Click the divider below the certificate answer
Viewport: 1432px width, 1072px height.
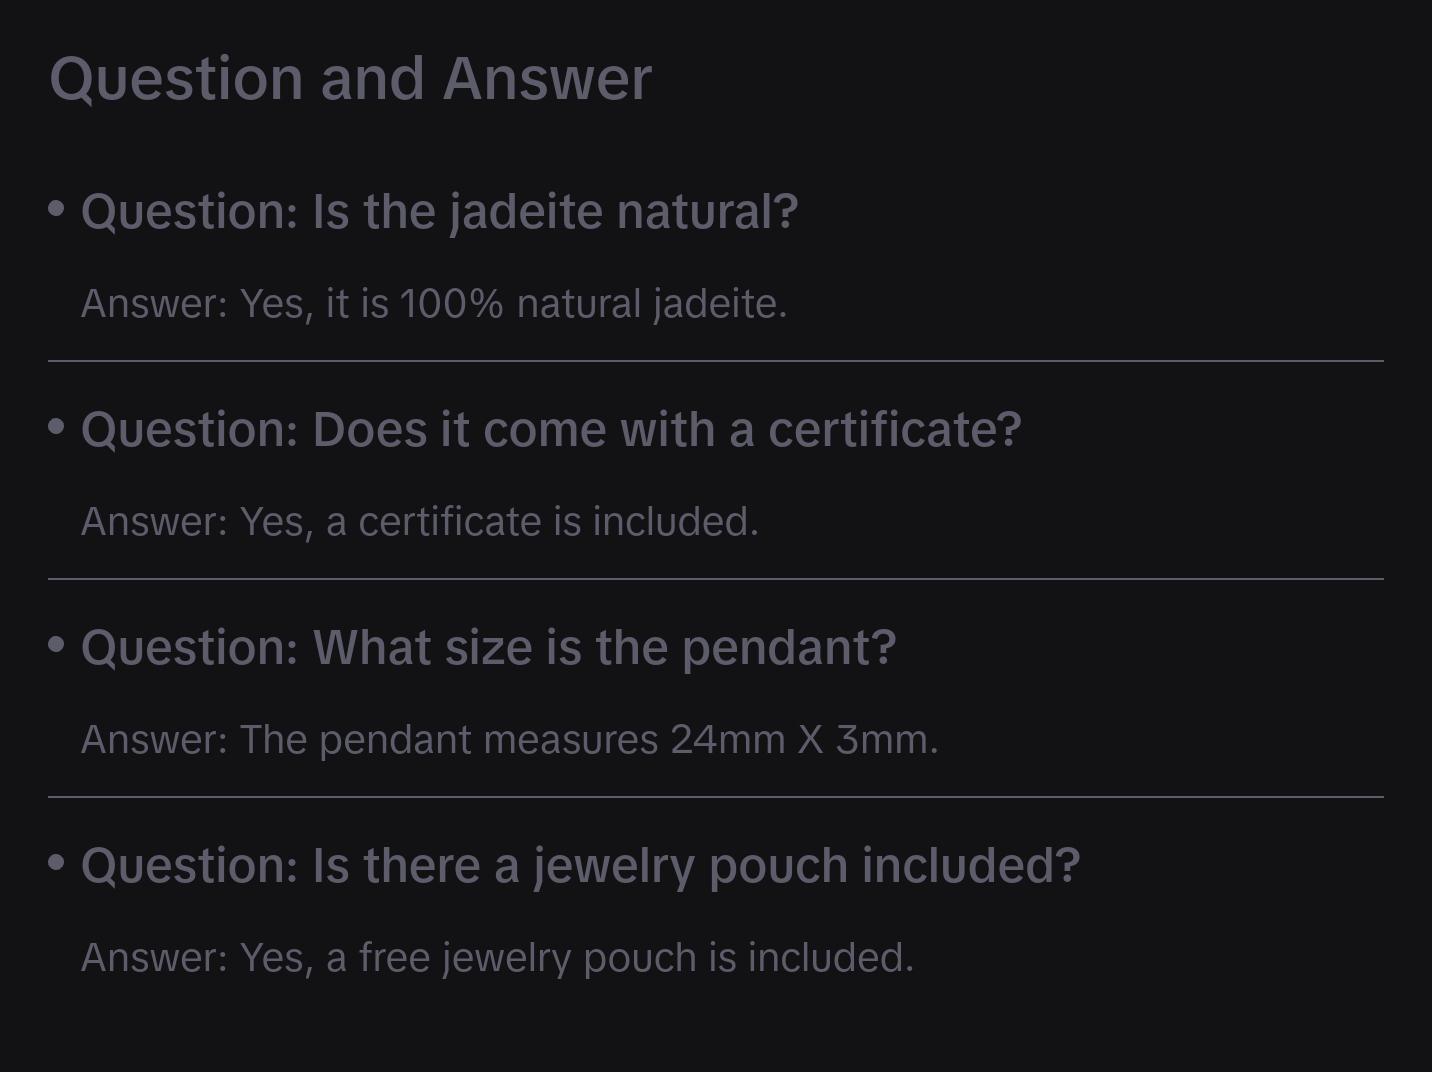(716, 579)
